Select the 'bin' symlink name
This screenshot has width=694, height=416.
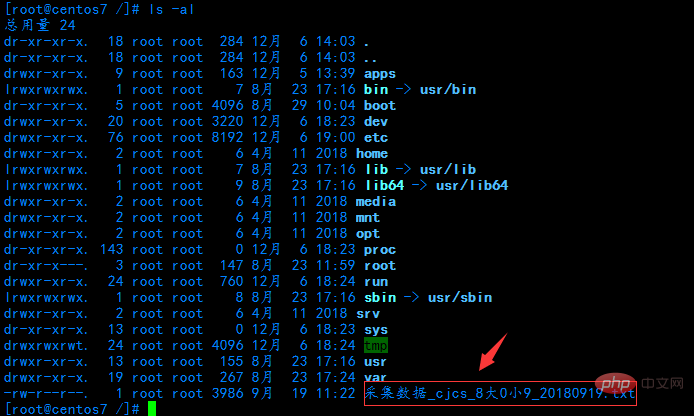[376, 89]
